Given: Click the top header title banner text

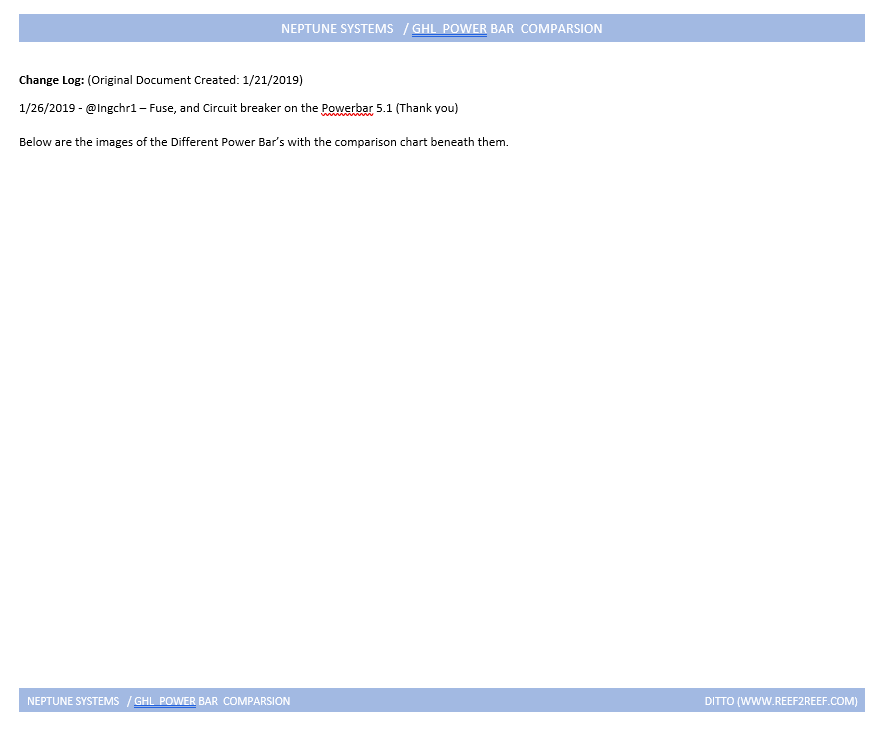Looking at the screenshot, I should (441, 28).
